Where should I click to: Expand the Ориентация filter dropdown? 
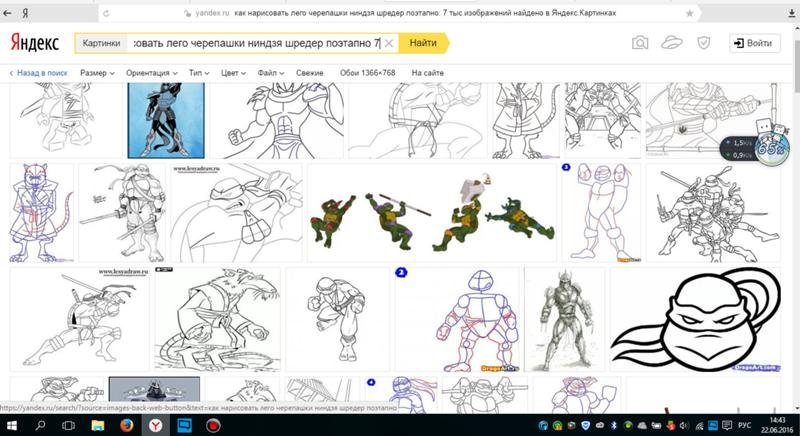pyautogui.click(x=151, y=73)
